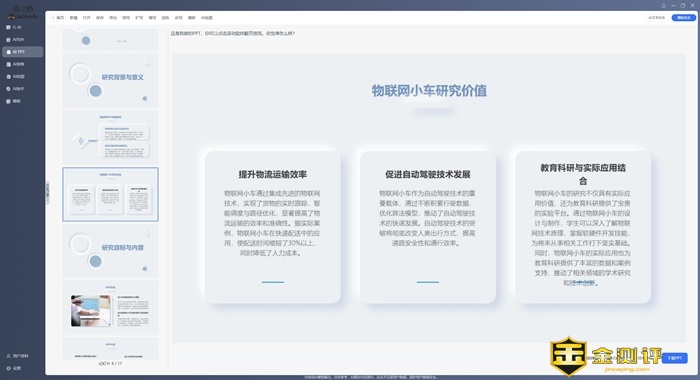Click the white status pill beside the blue button
The height and width of the screenshot is (380, 700).
click(657, 18)
